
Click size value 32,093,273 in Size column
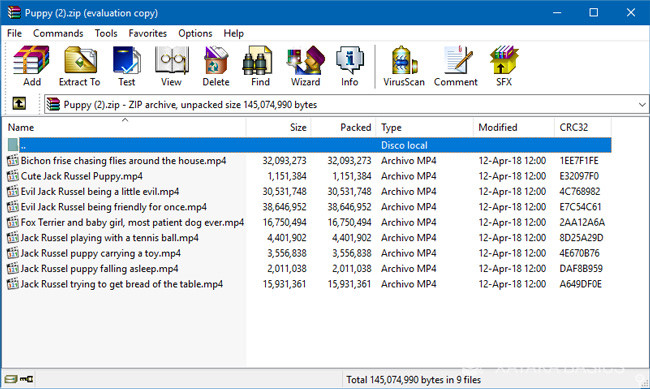[284, 160]
